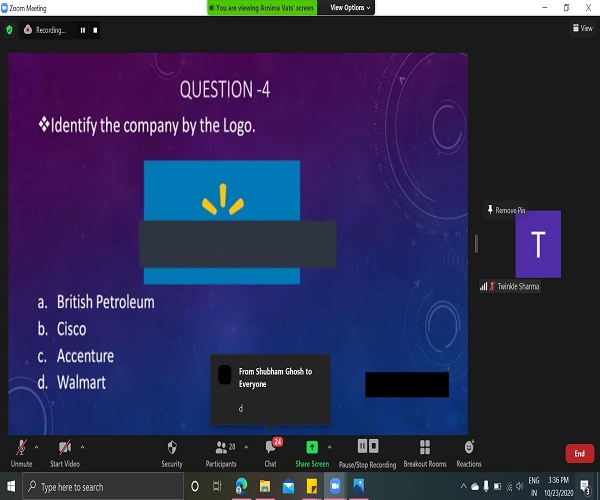
Task: Open the Reactions menu
Action: coord(469,454)
